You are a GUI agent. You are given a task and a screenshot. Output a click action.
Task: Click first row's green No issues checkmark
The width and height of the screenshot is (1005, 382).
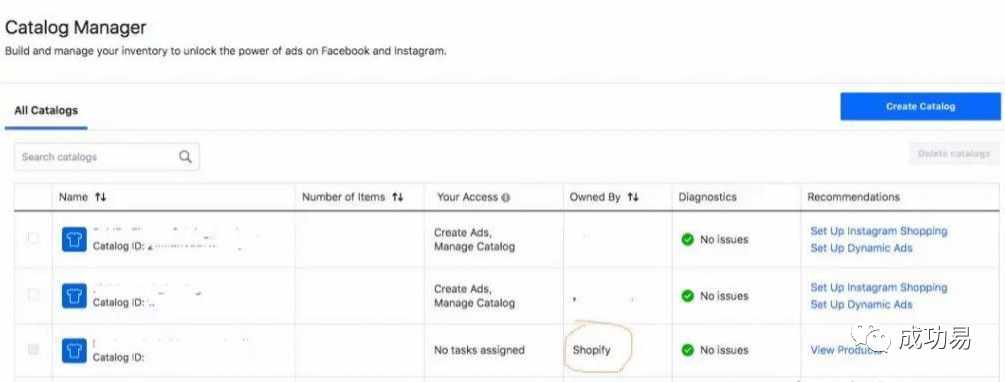[688, 239]
